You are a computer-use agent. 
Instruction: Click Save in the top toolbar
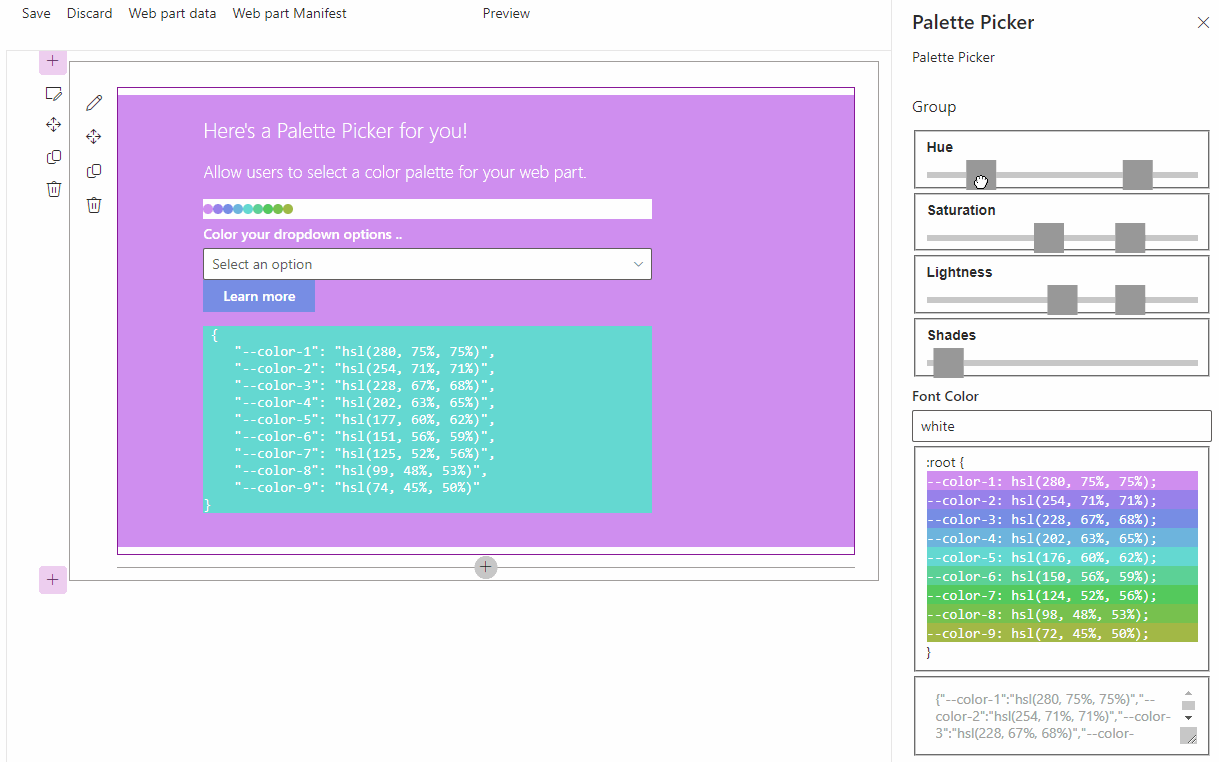click(36, 13)
